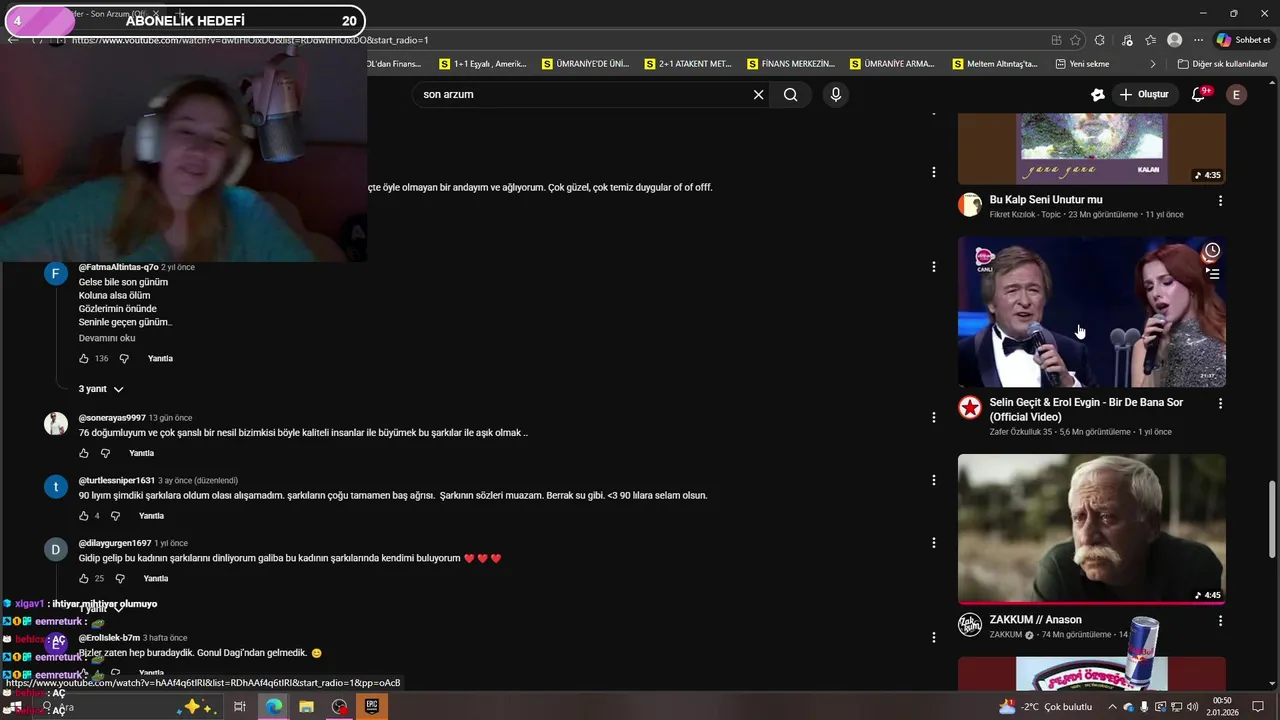Open the Edge profile avatar
Screen dimensions: 1280x720
coord(1175,40)
